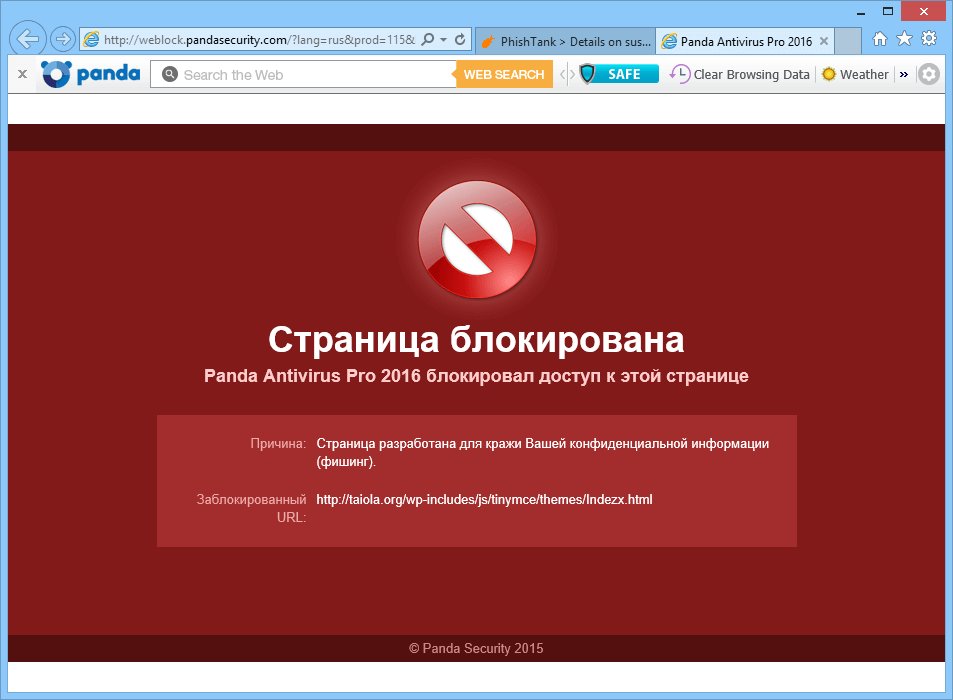Expand the toolbar overflow chevron

point(903,74)
